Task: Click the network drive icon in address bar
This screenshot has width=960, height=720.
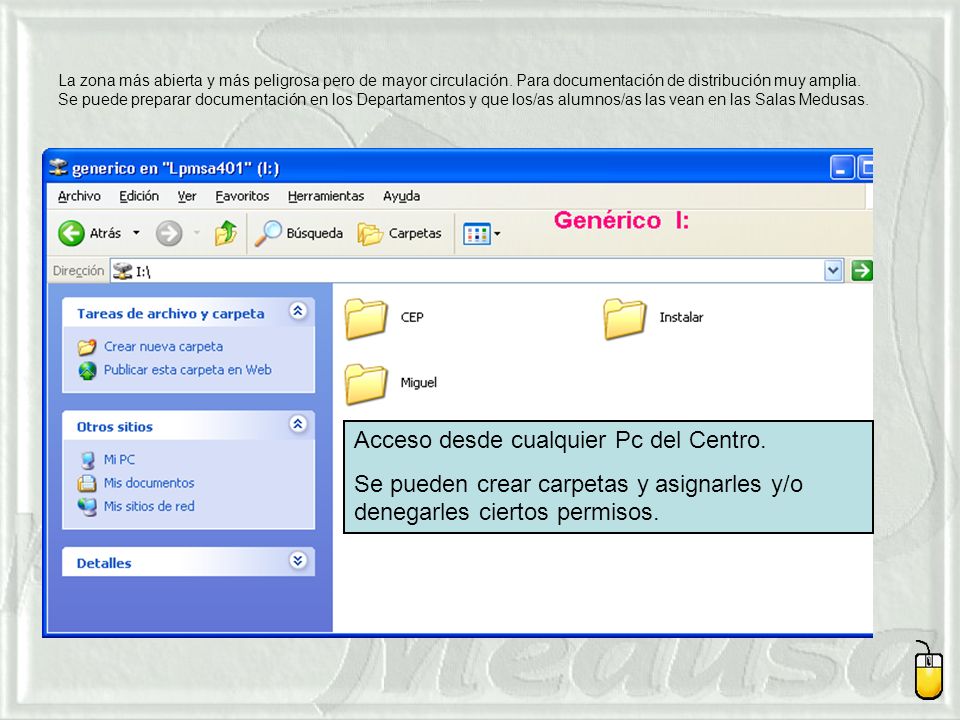Action: [122, 271]
